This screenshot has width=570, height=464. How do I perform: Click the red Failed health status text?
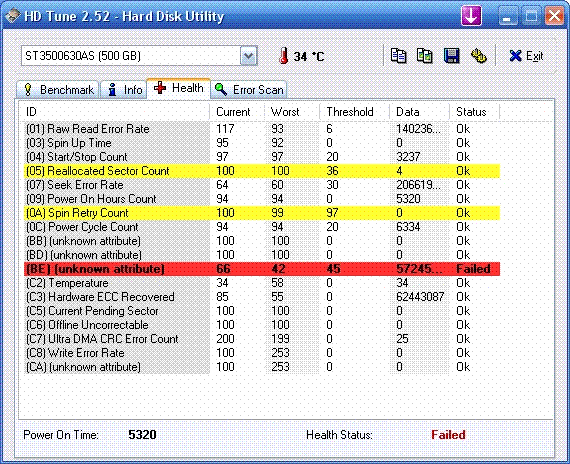click(x=448, y=435)
